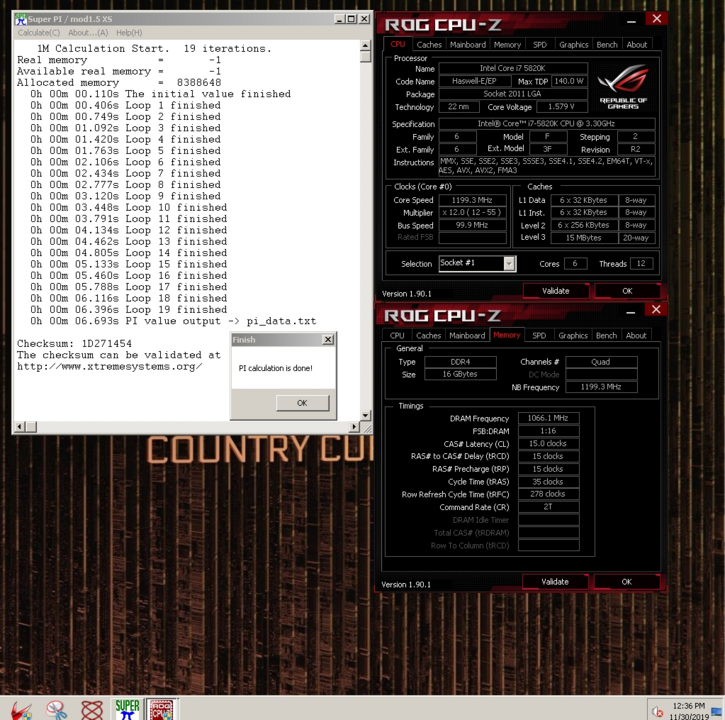Click the muted volume tray icon

[x=657, y=712]
